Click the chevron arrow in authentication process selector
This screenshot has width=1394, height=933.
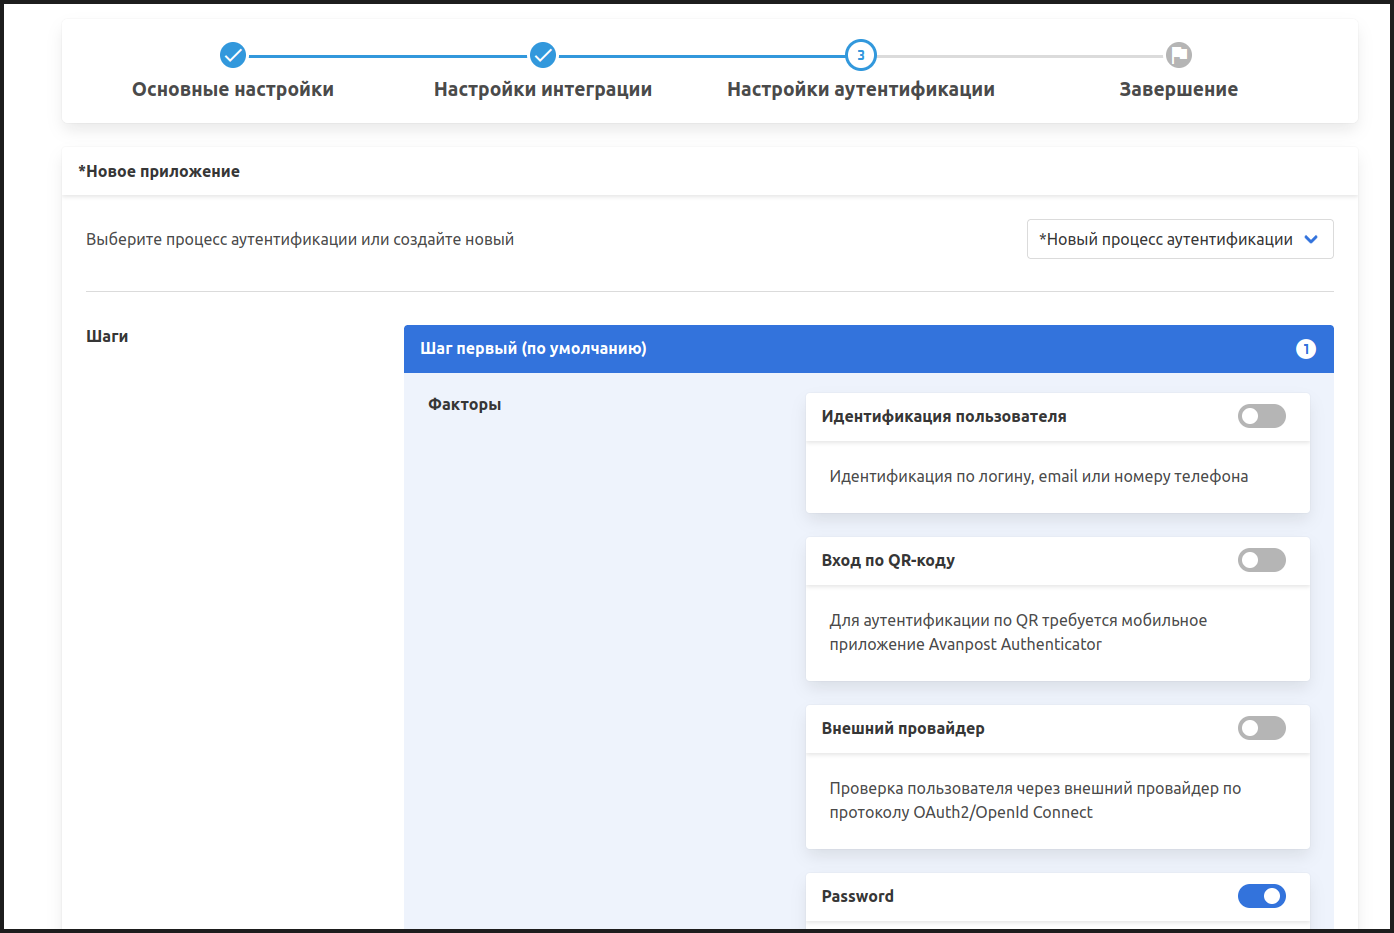(x=1312, y=239)
